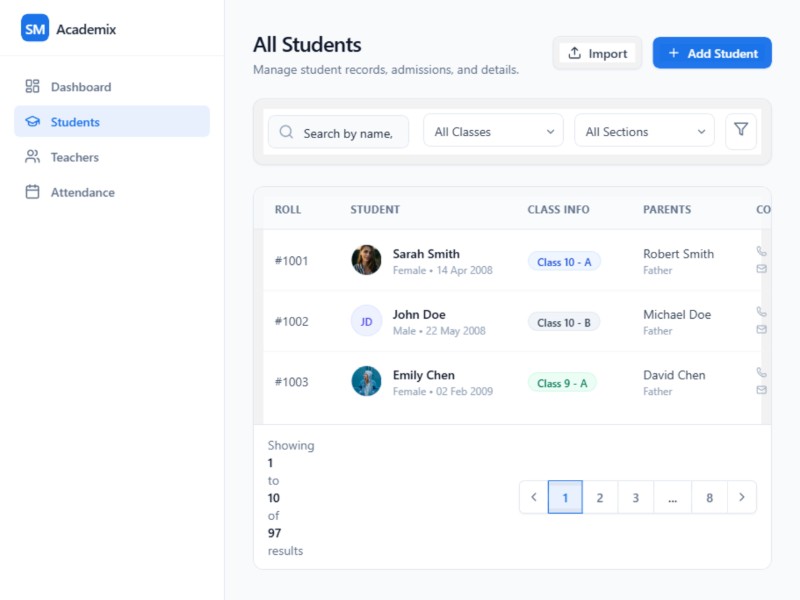The image size is (800, 600).
Task: Click the phone icon in Sarah Smith's row
Action: pos(761,252)
